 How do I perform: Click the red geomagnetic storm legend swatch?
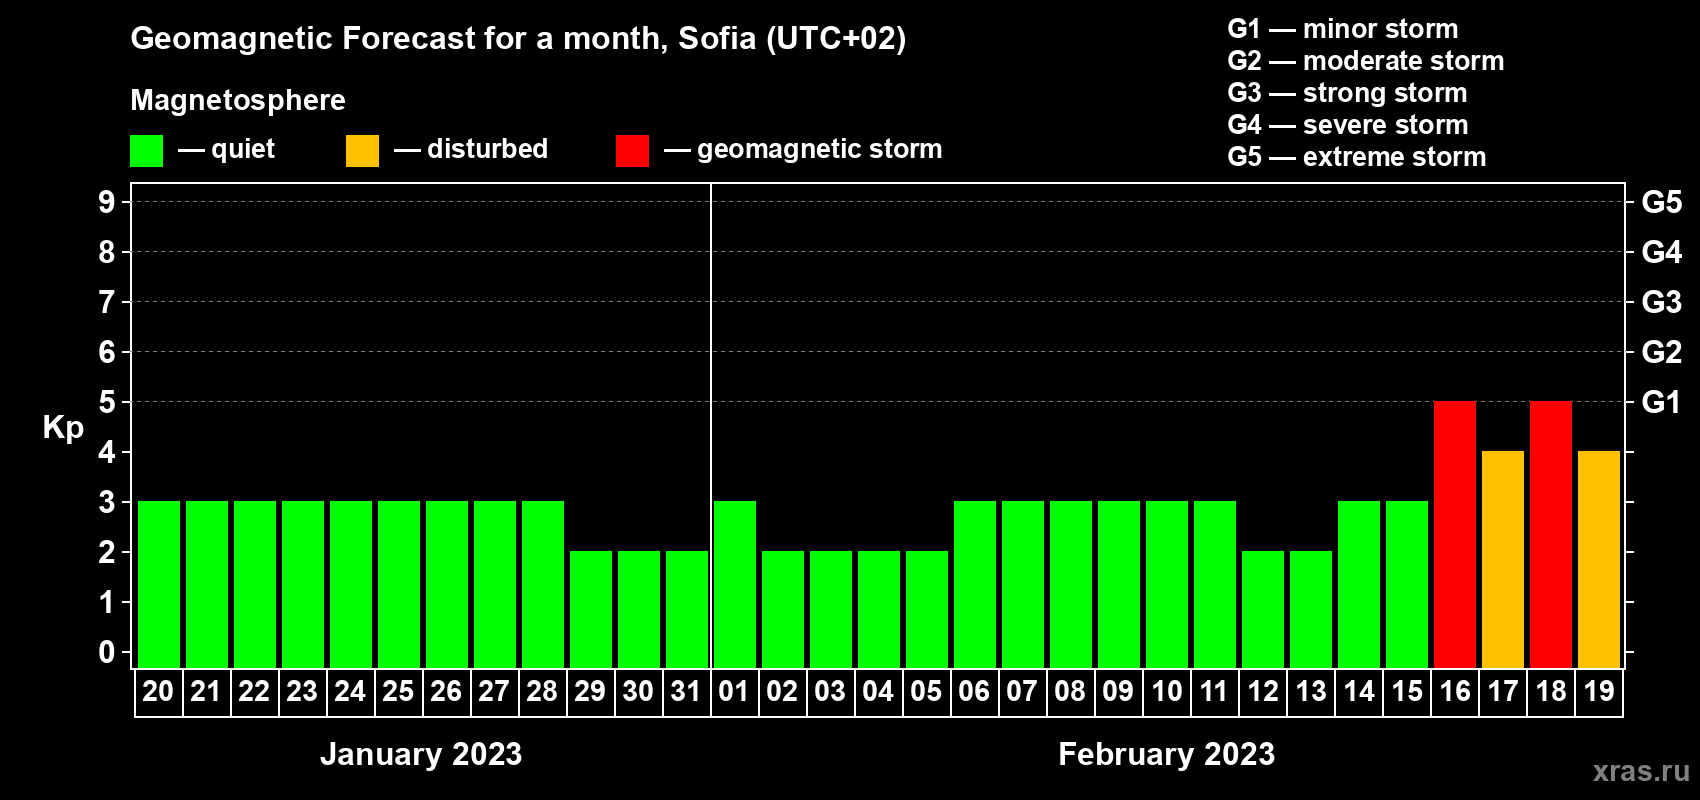632,151
